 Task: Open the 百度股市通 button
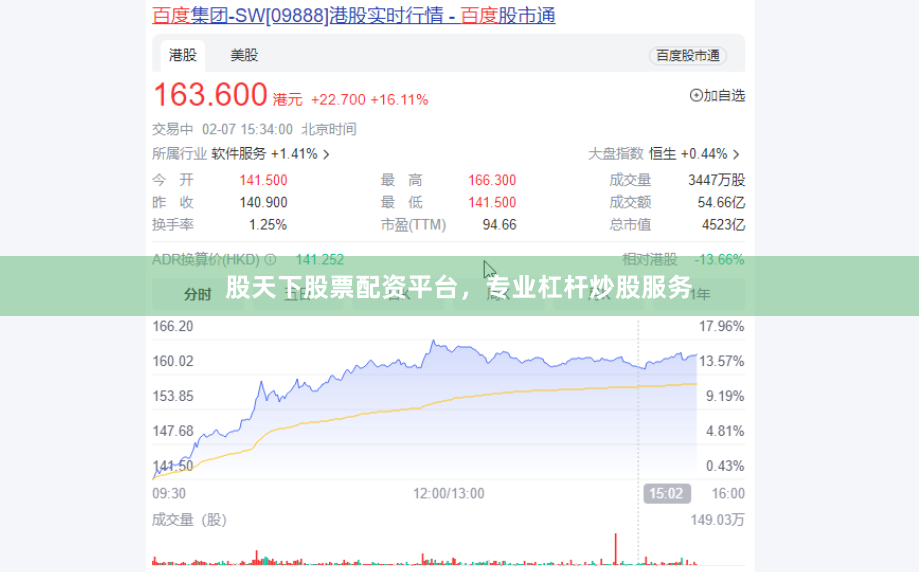click(687, 56)
